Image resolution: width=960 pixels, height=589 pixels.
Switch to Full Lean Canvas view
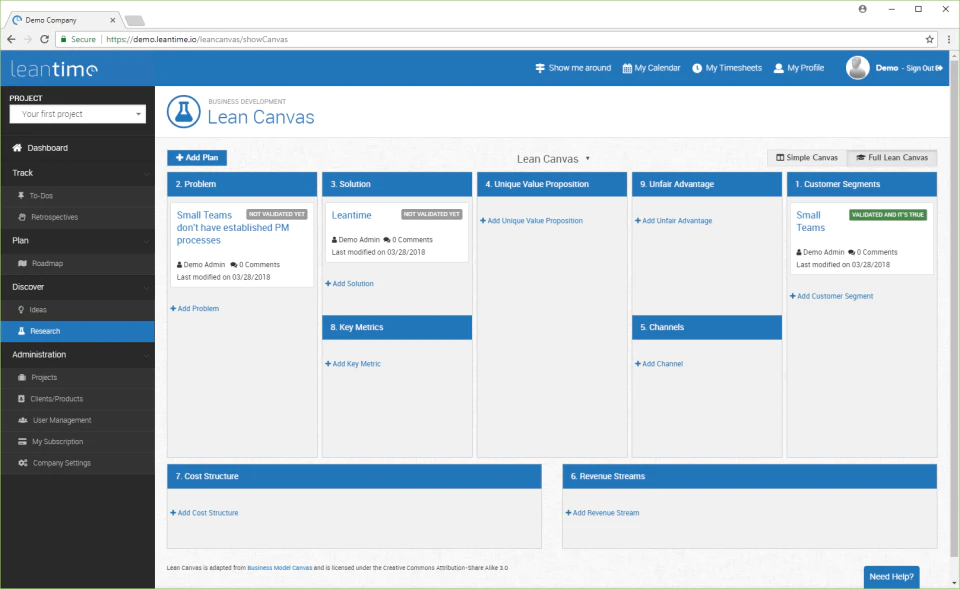coord(892,157)
